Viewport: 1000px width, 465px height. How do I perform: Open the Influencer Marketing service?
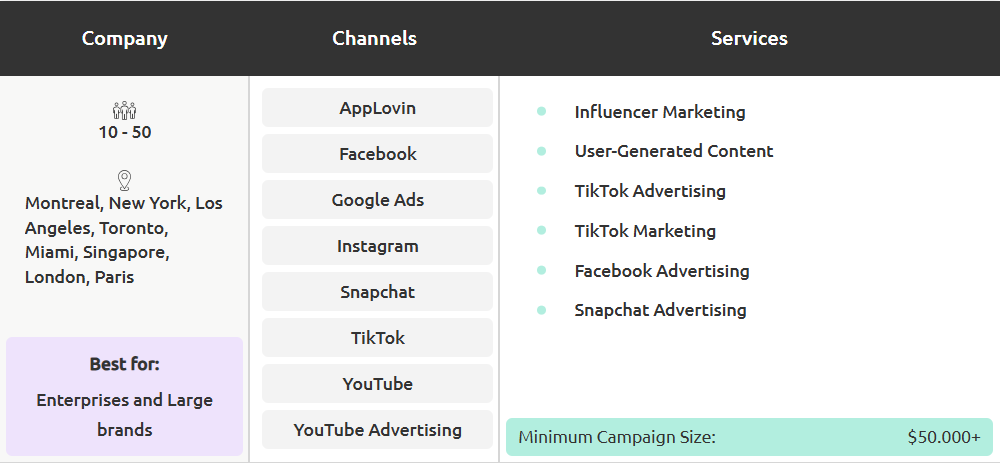click(x=659, y=112)
